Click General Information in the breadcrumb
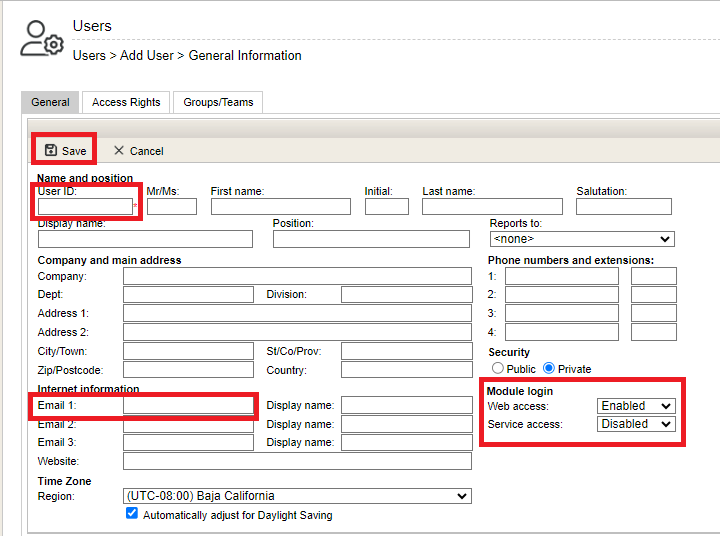720x536 pixels. click(245, 56)
